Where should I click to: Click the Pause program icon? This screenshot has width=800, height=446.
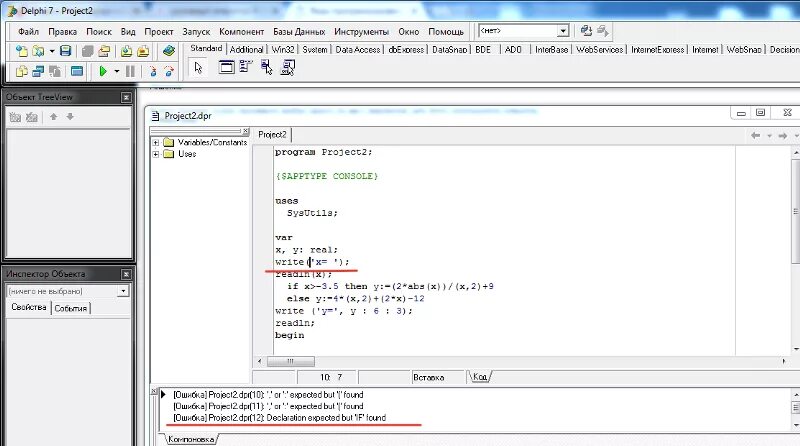(130, 71)
